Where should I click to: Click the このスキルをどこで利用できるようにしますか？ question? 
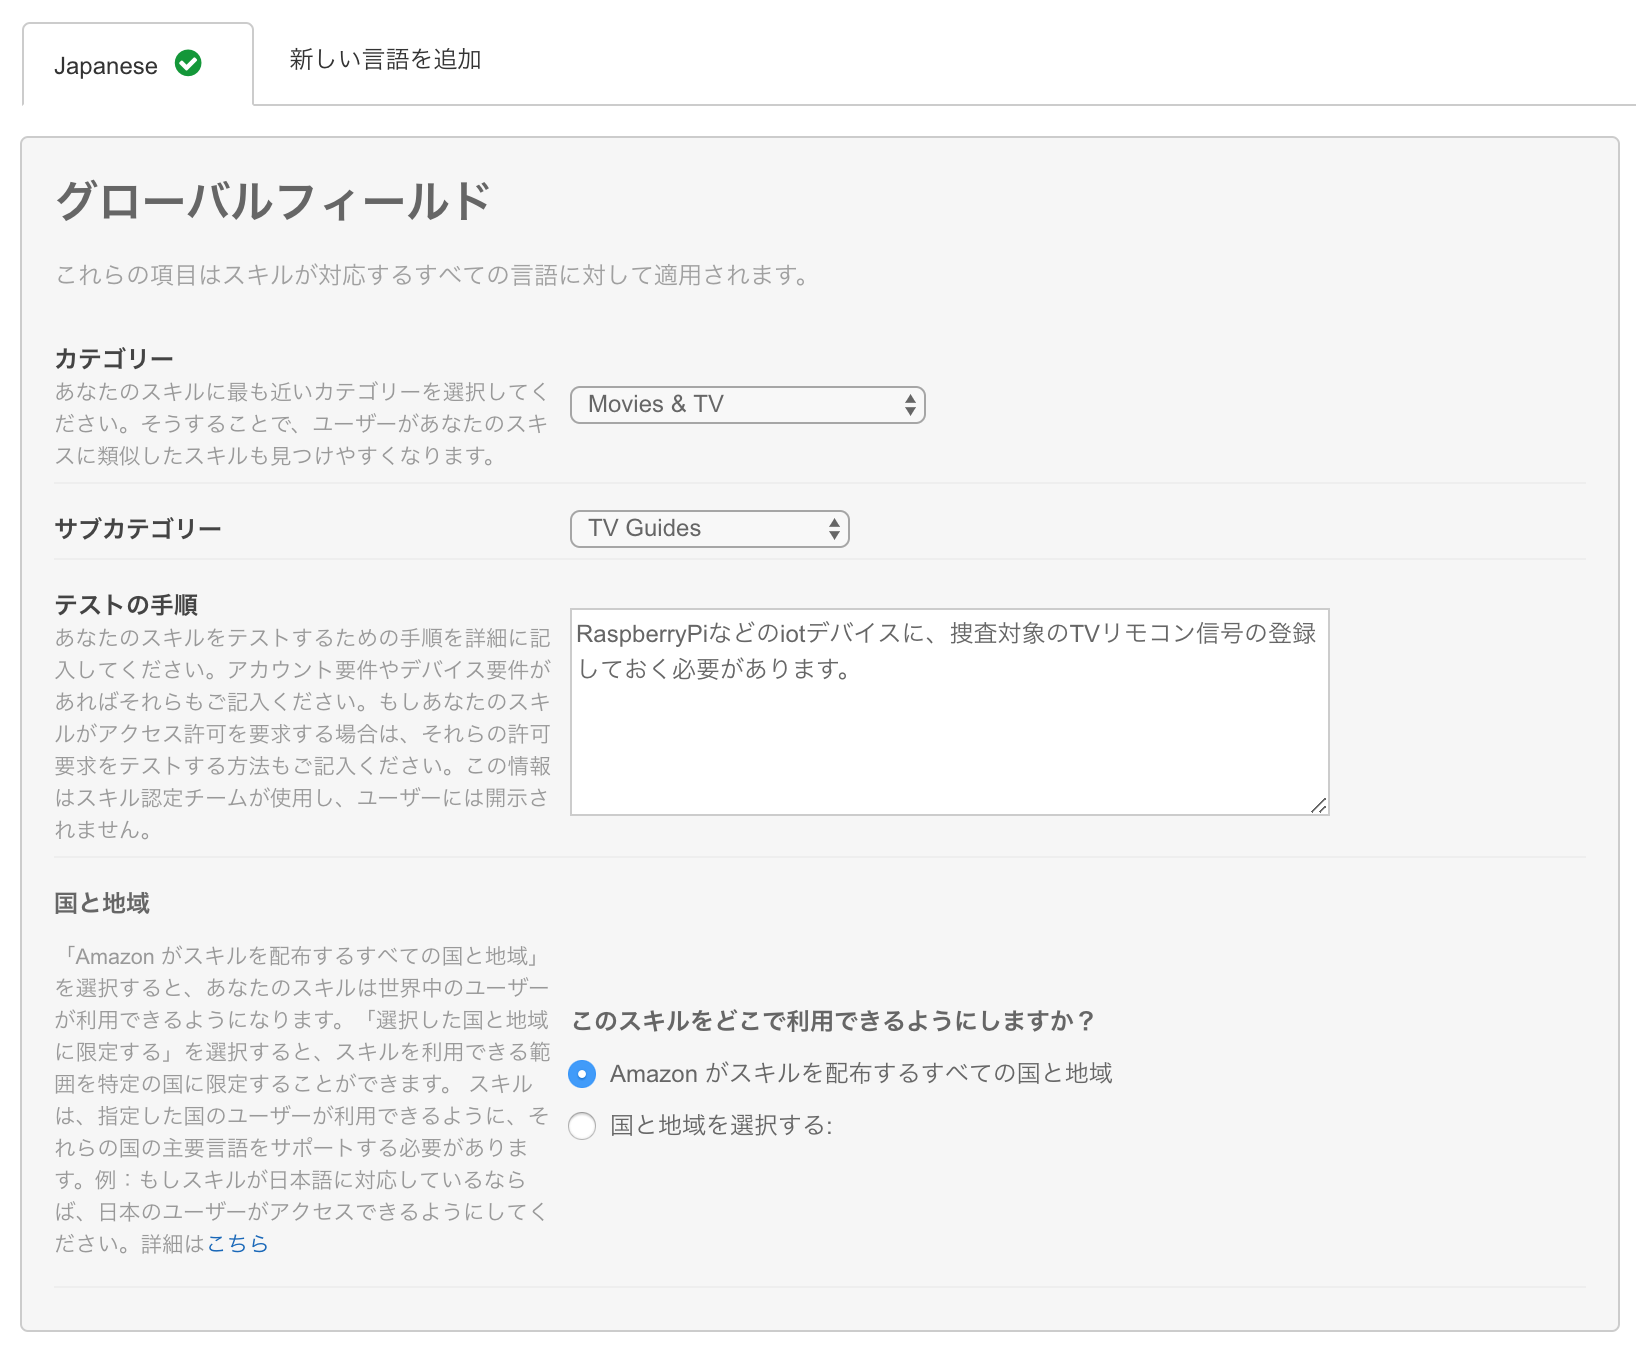click(x=834, y=1021)
